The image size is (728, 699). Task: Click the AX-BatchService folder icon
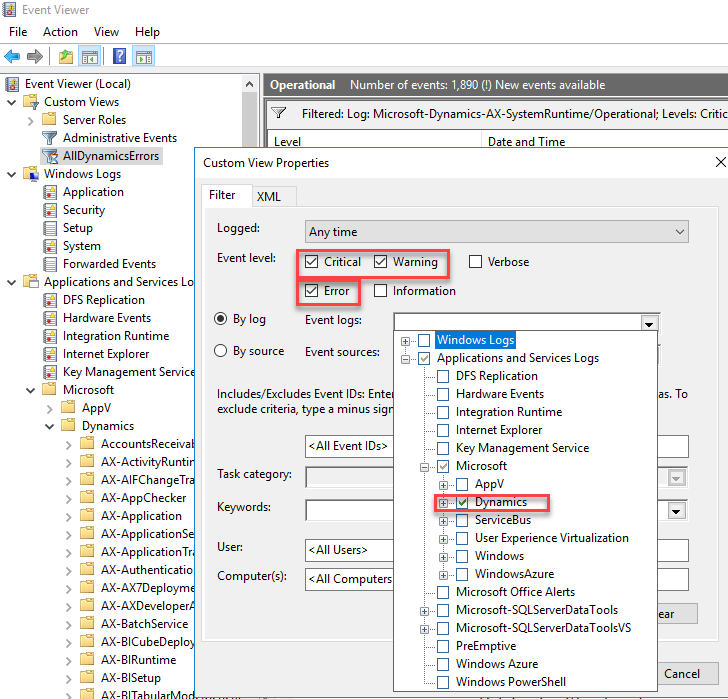click(x=87, y=623)
